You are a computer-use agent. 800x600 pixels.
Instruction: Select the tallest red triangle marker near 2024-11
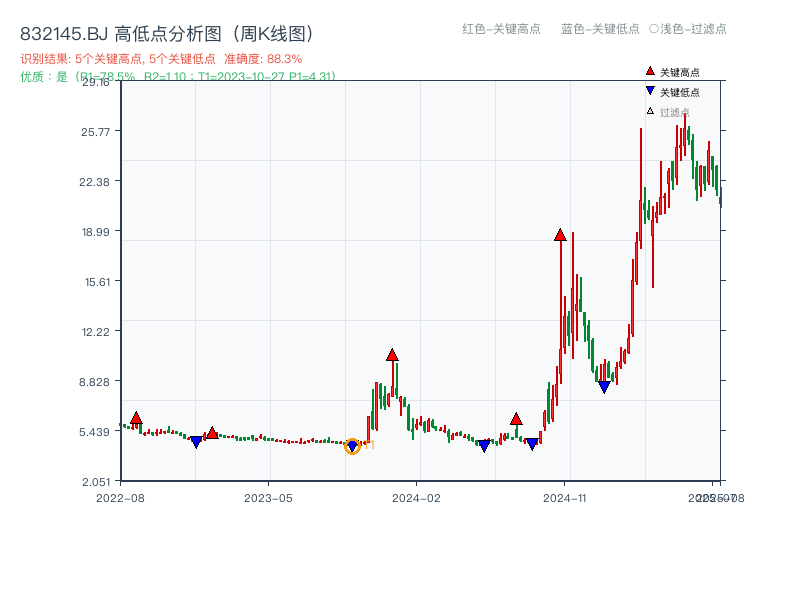coord(559,236)
